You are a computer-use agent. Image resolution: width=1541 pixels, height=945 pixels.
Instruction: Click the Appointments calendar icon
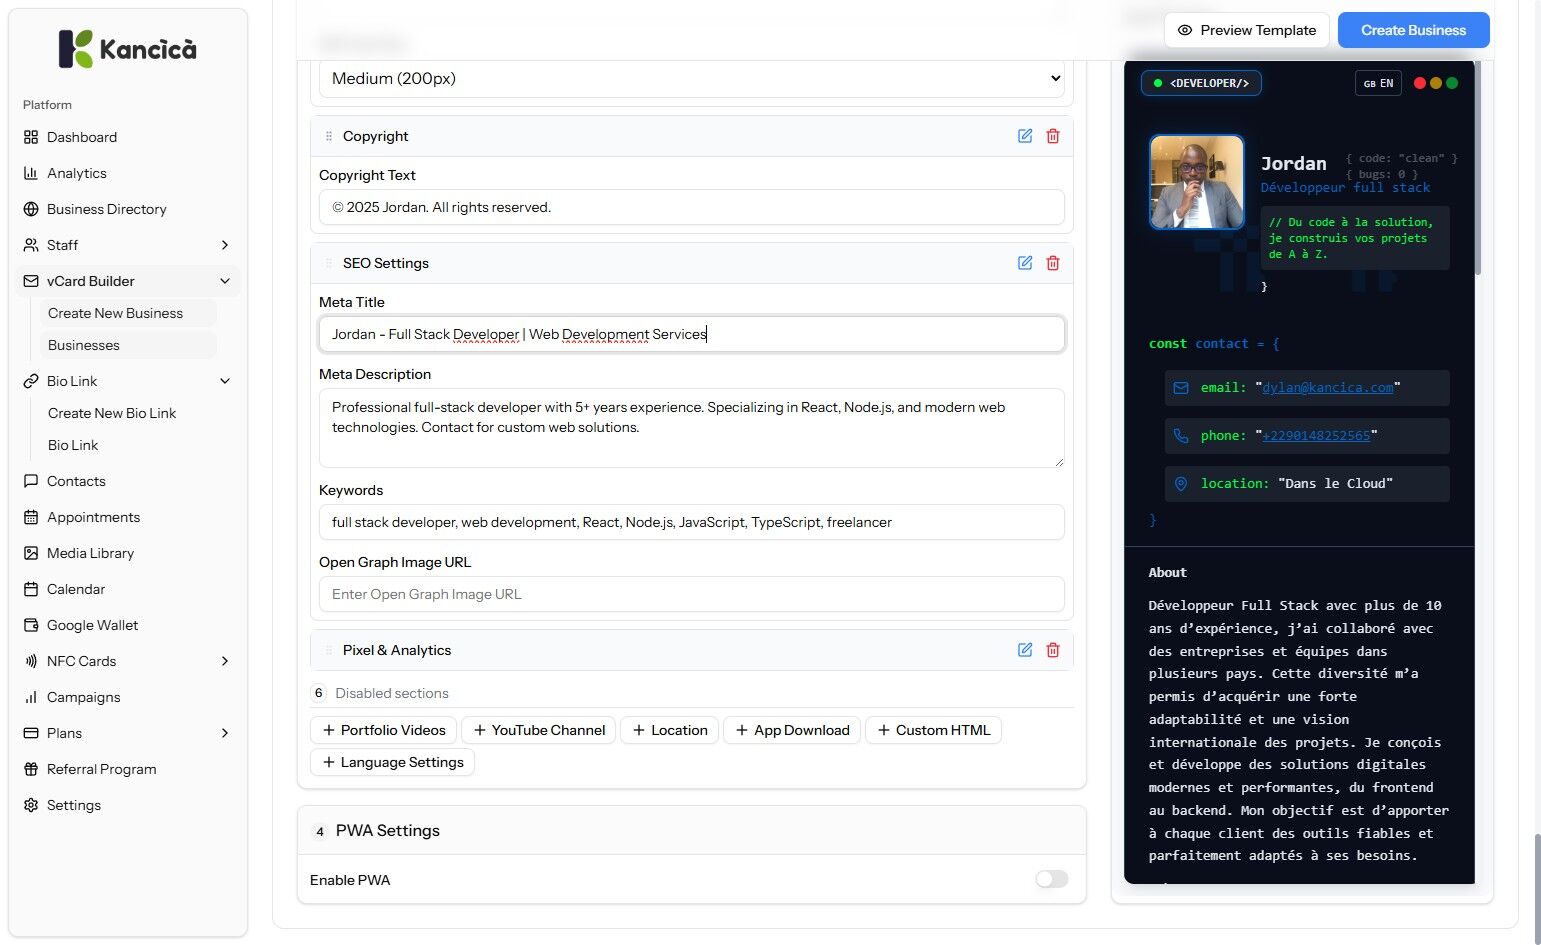point(31,517)
